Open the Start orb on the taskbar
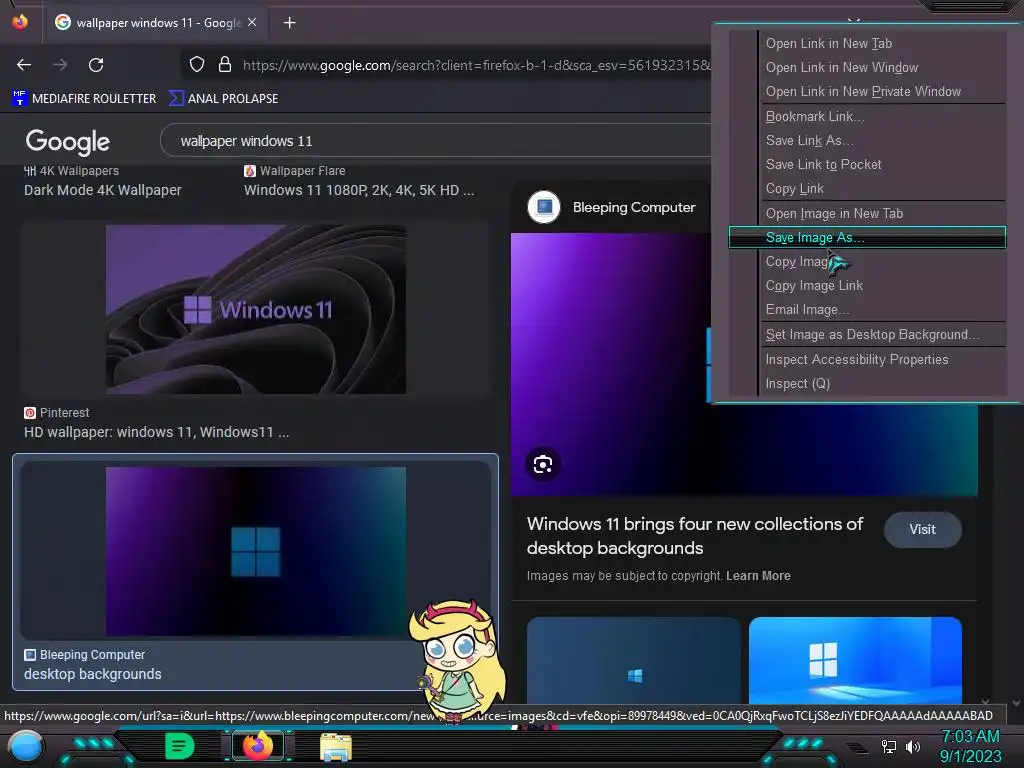Image resolution: width=1024 pixels, height=768 pixels. pyautogui.click(x=25, y=746)
